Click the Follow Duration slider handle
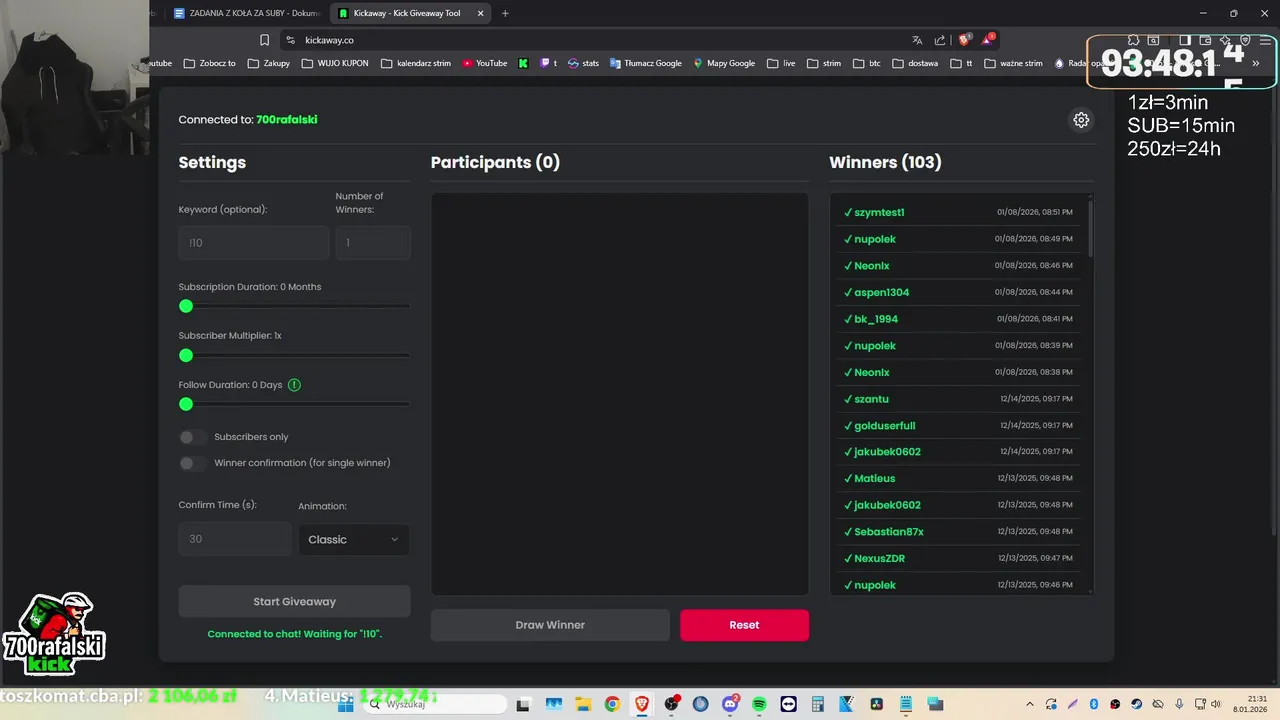1280x720 pixels. tap(186, 404)
